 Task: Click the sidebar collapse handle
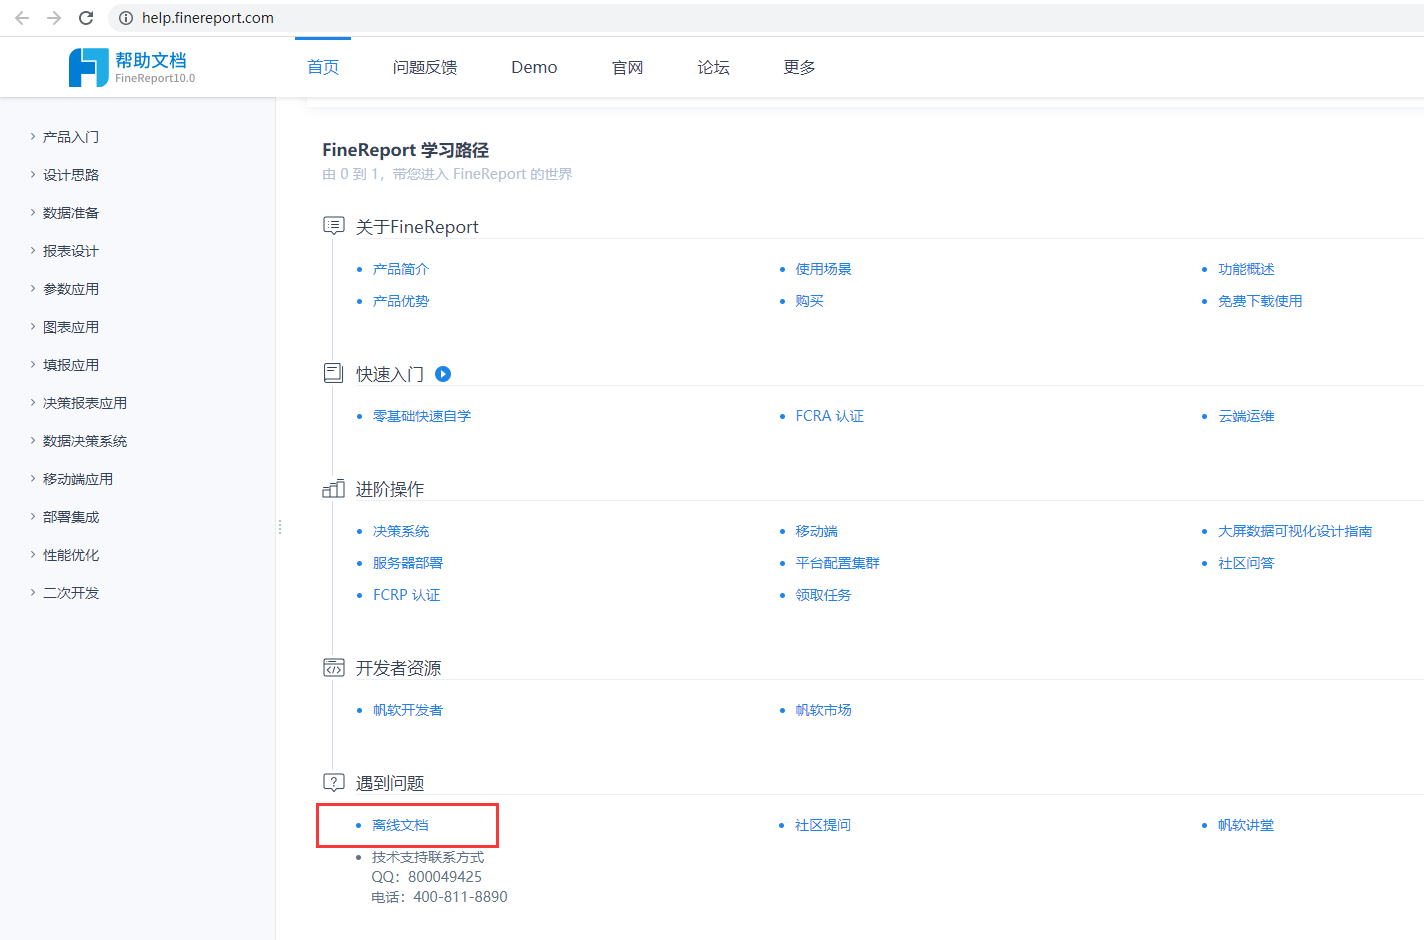click(x=280, y=527)
